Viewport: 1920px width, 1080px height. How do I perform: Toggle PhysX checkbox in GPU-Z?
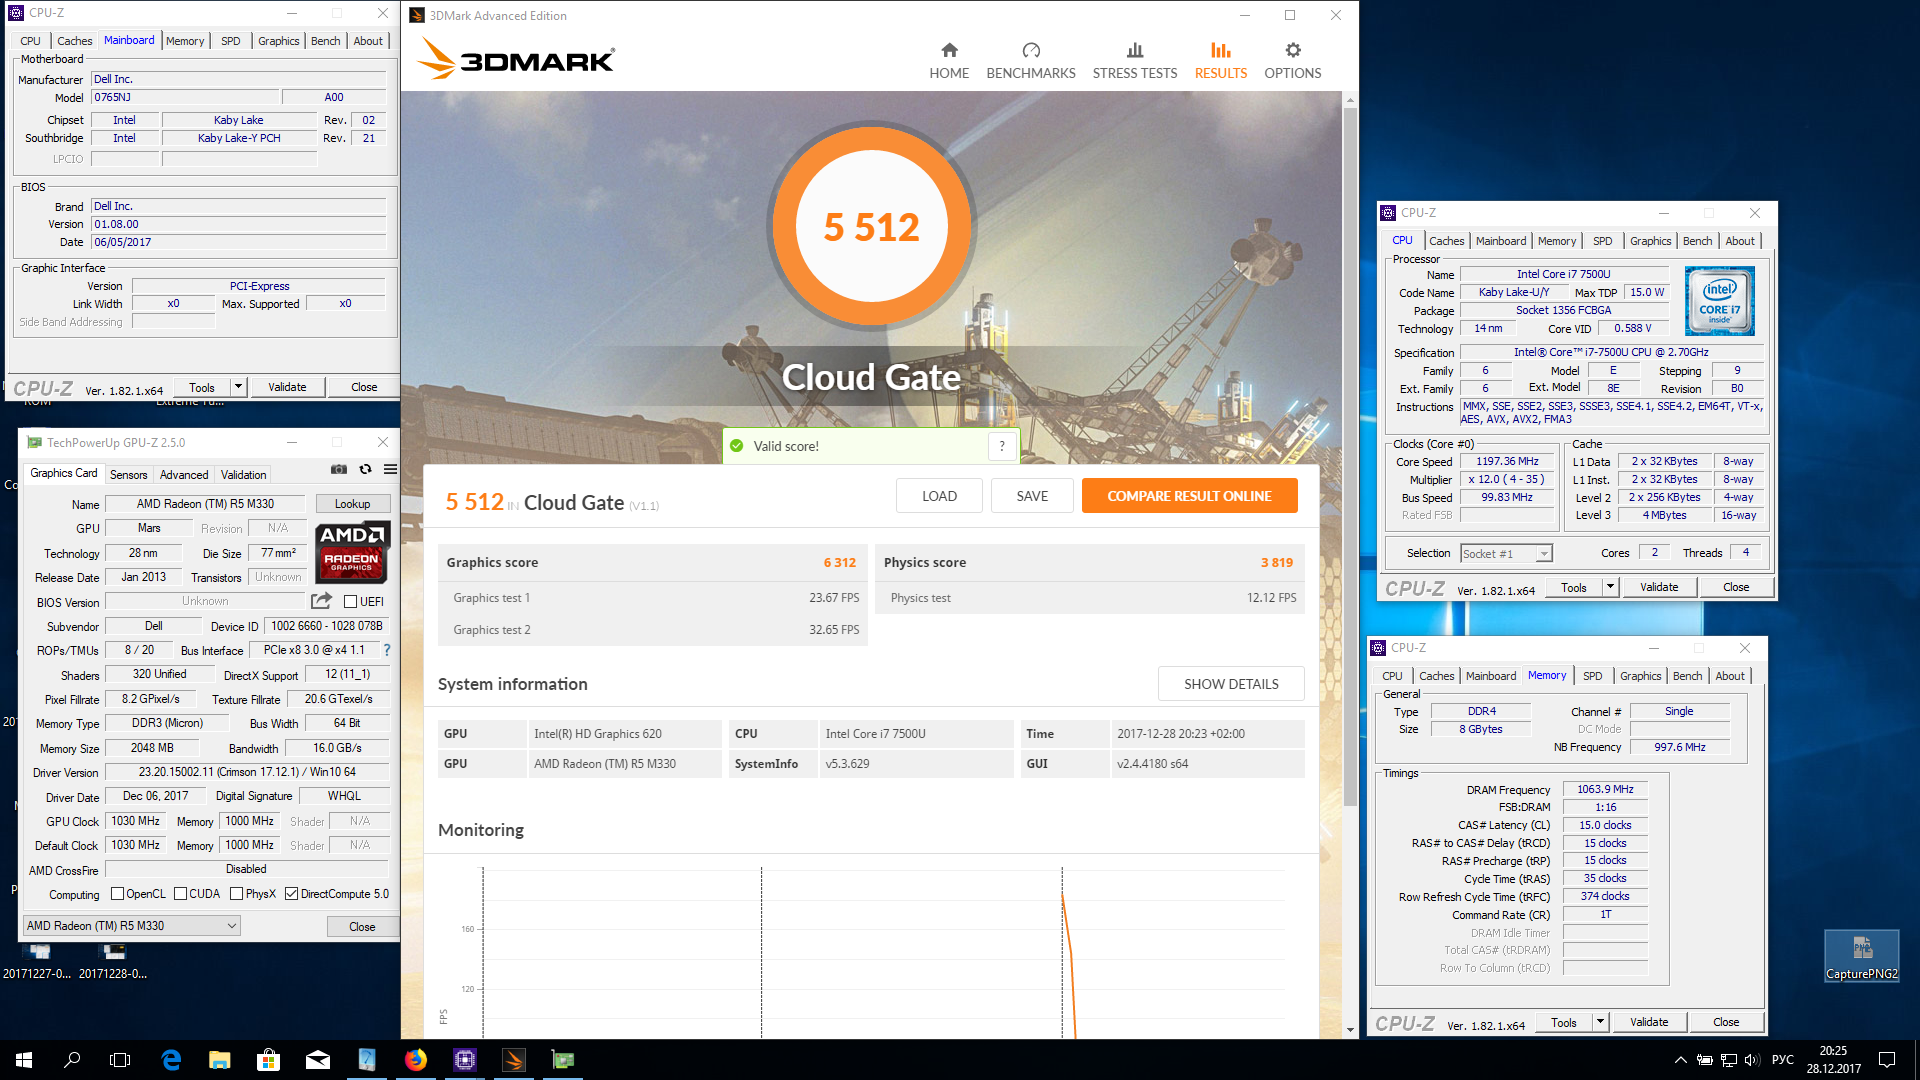pyautogui.click(x=236, y=894)
